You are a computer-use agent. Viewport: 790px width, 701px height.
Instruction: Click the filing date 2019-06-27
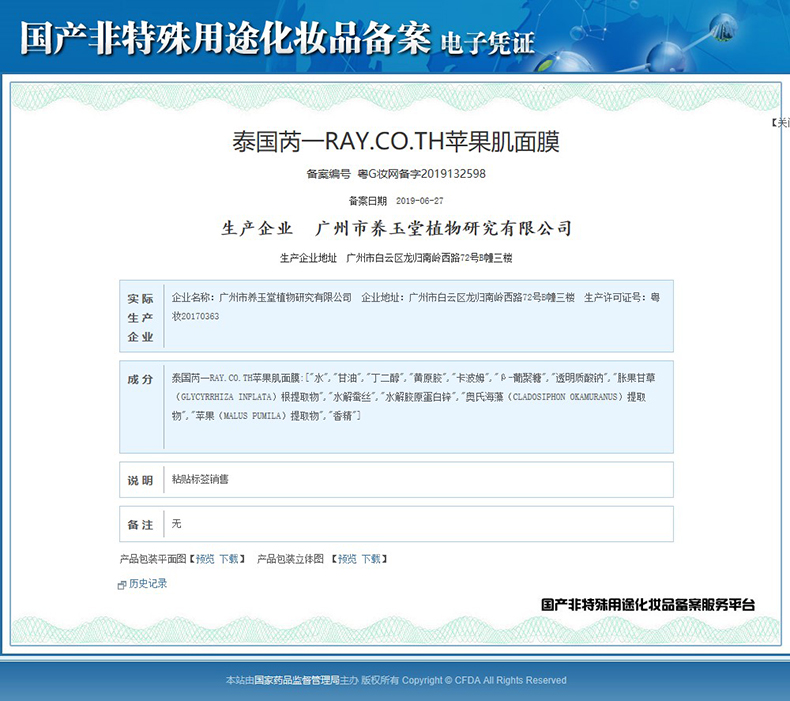(419, 200)
